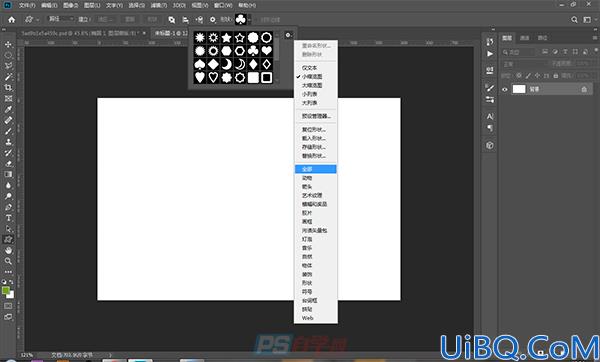Select the Path Selection tool

pyautogui.click(x=8, y=229)
